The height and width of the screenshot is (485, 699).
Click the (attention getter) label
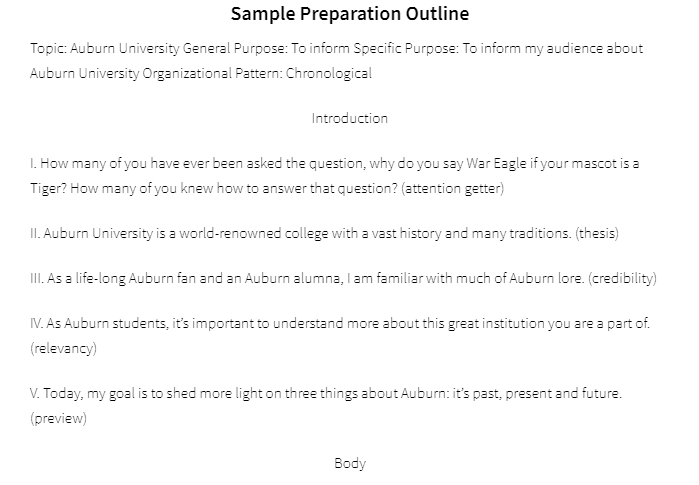pos(452,189)
